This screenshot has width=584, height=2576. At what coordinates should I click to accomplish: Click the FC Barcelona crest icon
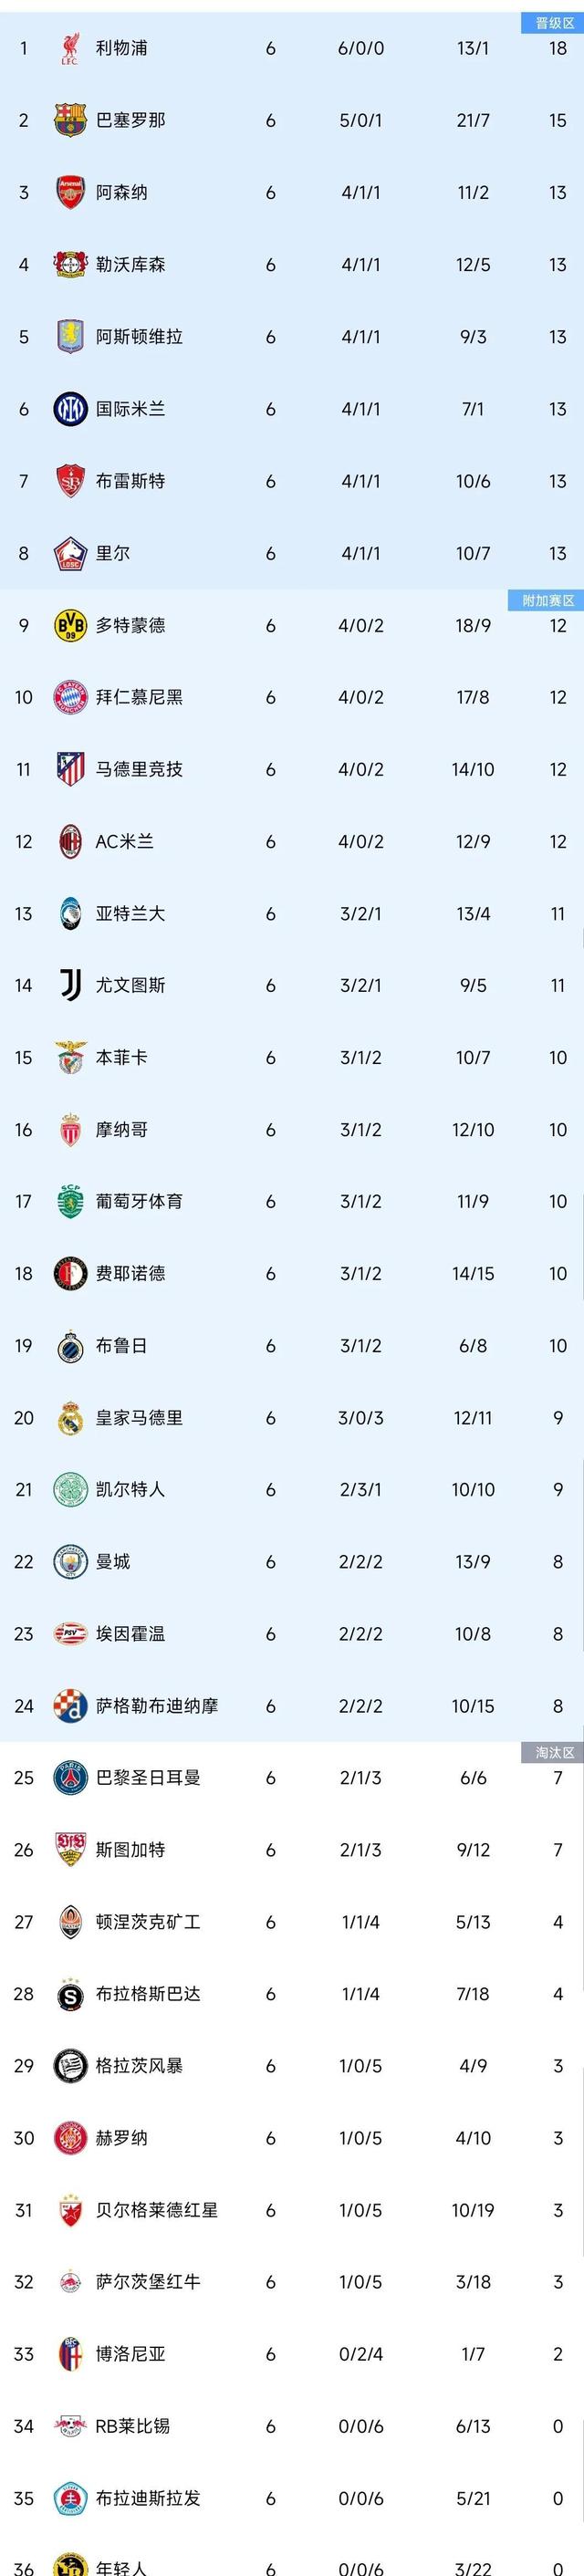click(x=70, y=120)
